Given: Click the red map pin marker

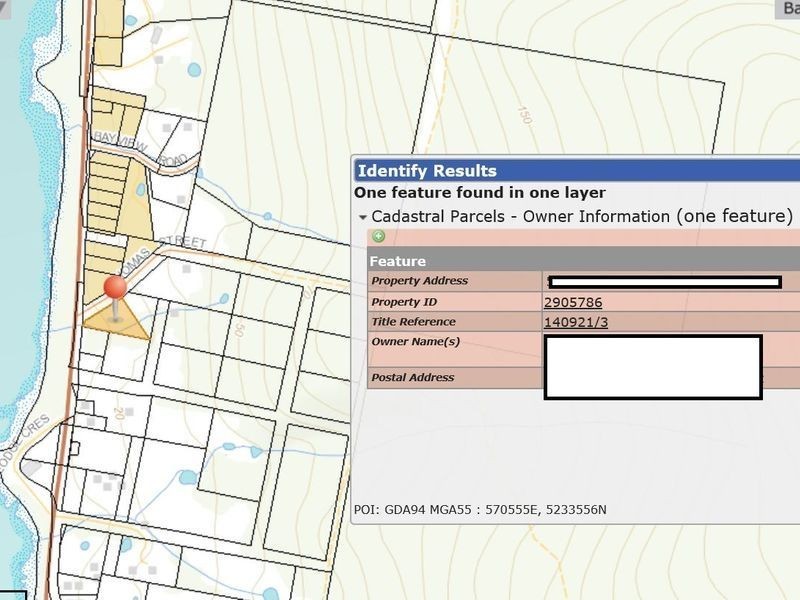Looking at the screenshot, I should click(115, 289).
